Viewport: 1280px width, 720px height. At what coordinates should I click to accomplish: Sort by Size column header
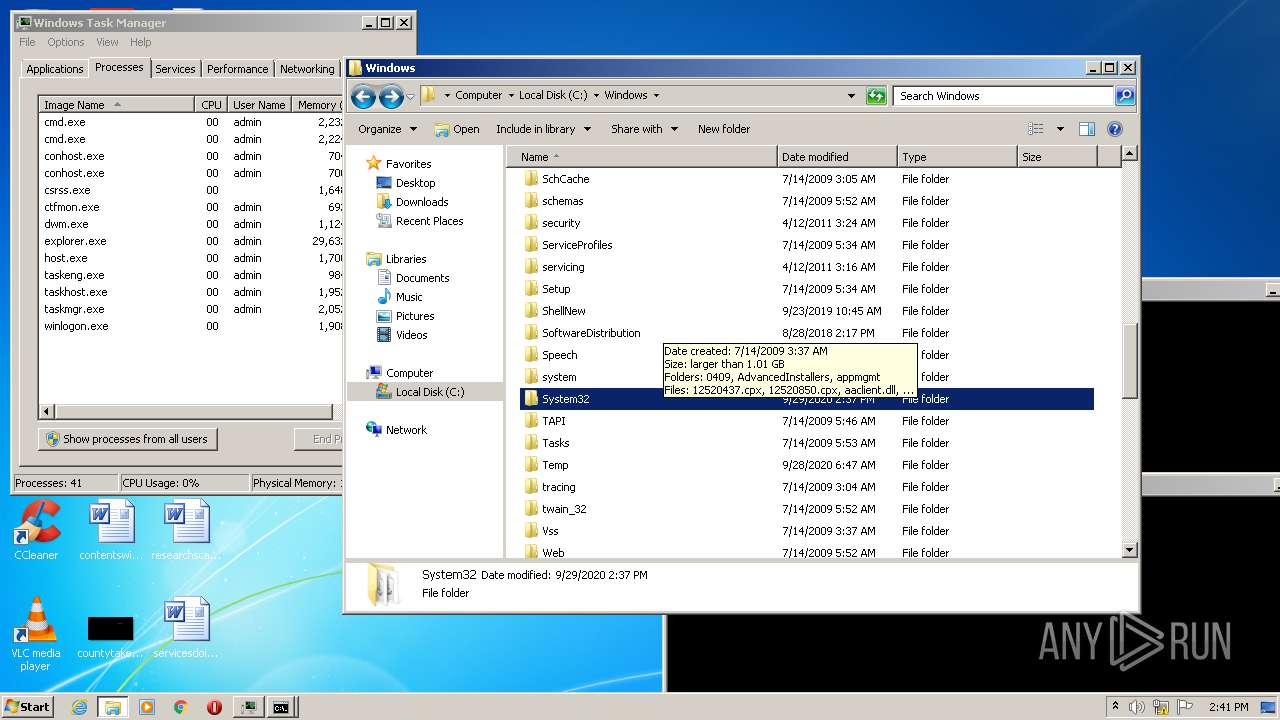pyautogui.click(x=1057, y=157)
